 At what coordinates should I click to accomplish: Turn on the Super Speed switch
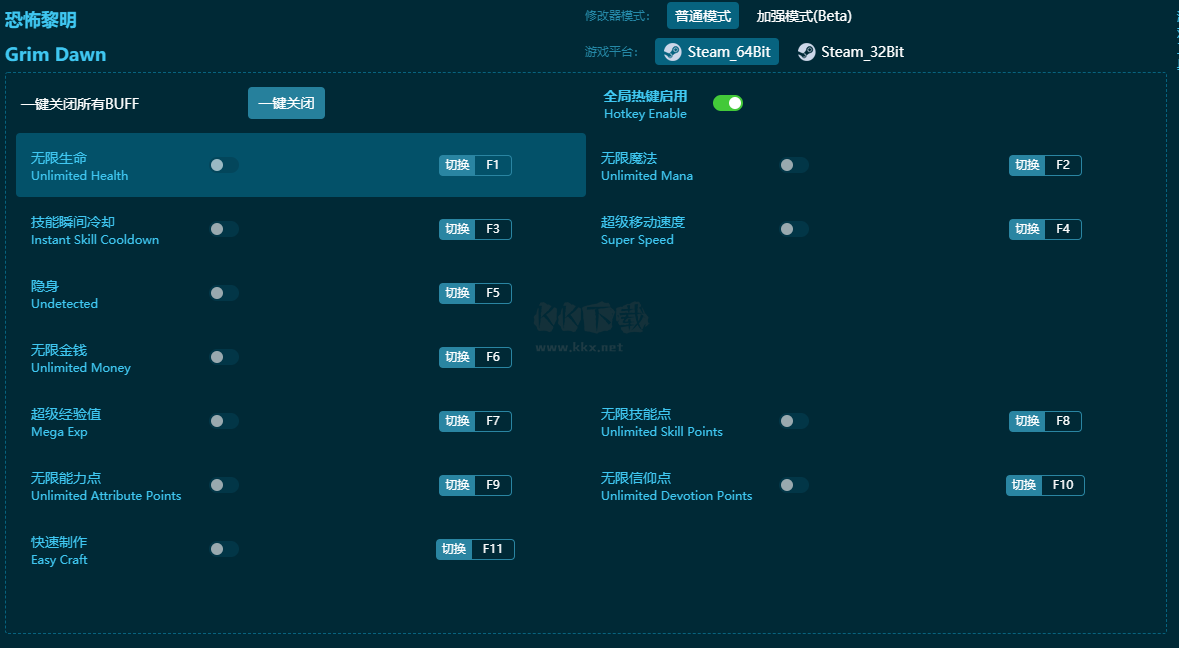pos(794,229)
